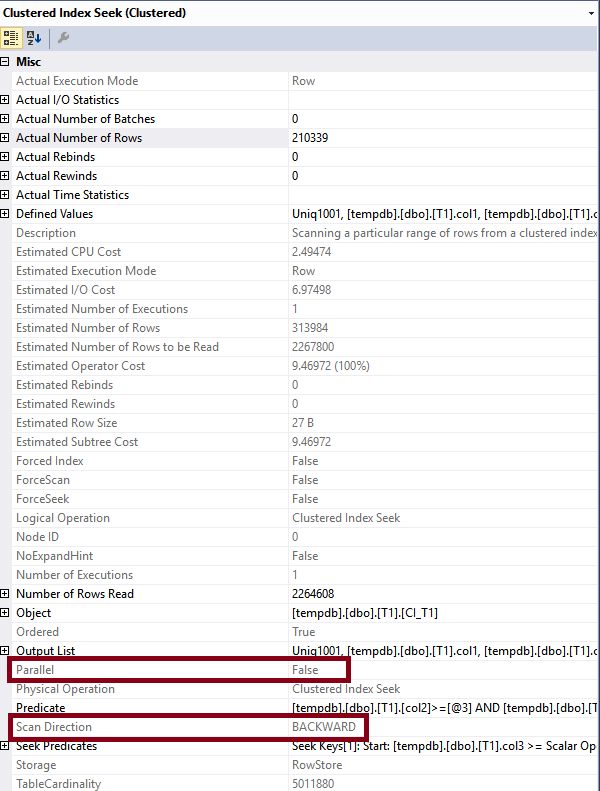Image resolution: width=600 pixels, height=791 pixels.
Task: Expand Actual Time Statistics
Action: (6, 195)
